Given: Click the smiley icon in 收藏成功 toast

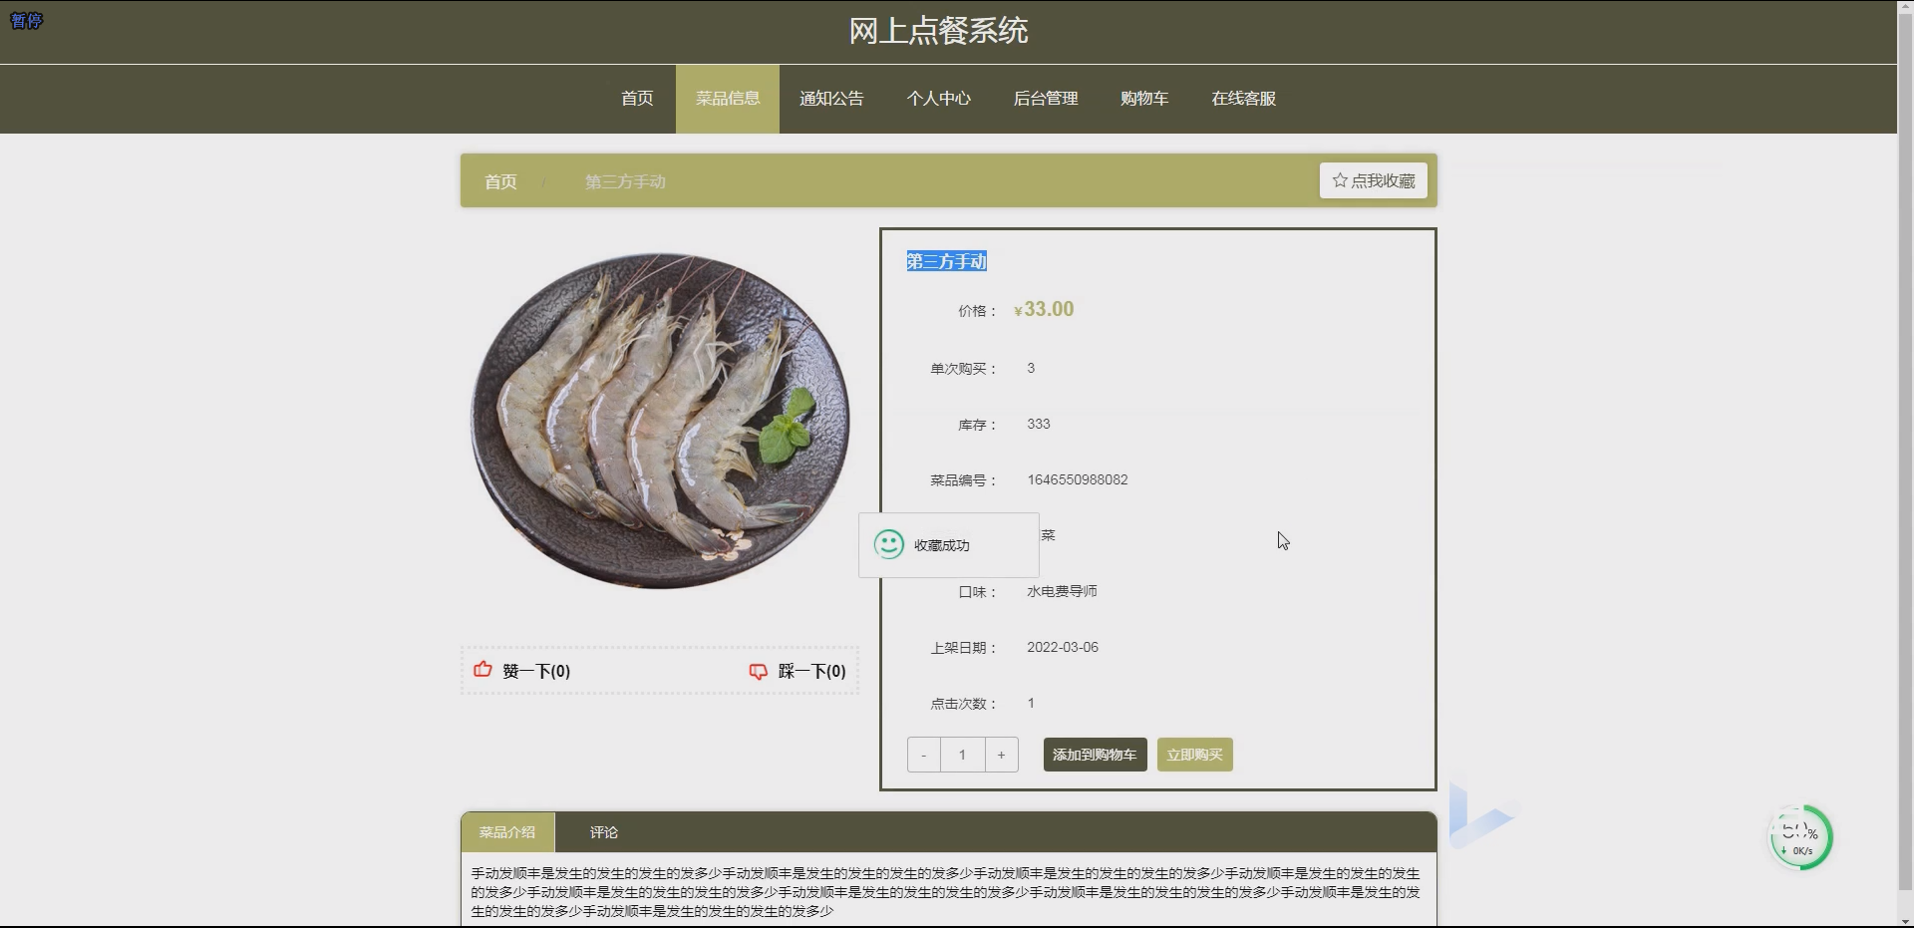Looking at the screenshot, I should coord(888,544).
